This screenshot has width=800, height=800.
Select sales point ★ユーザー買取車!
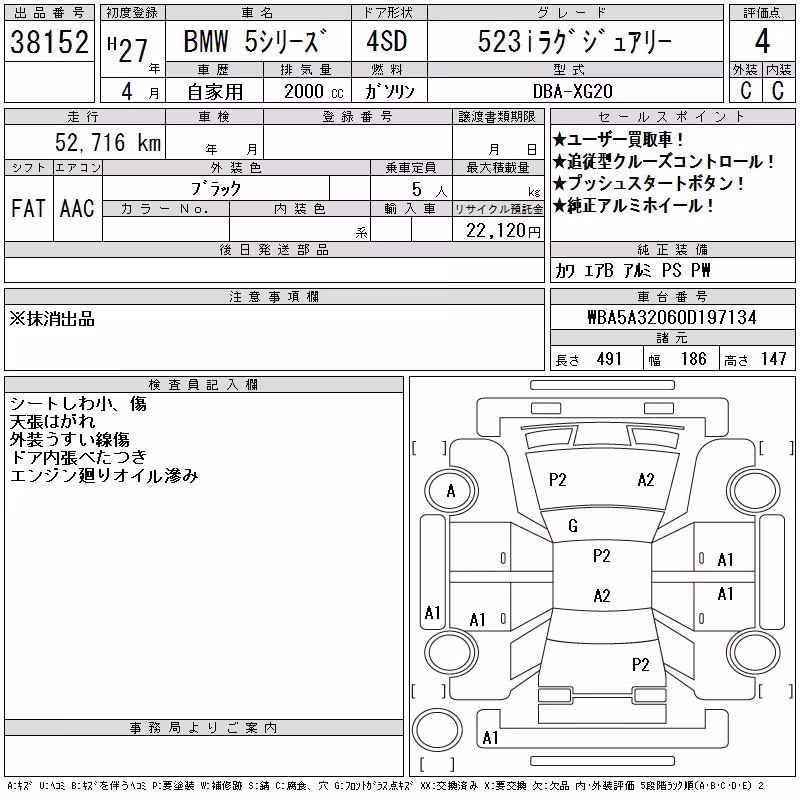[x=618, y=139]
